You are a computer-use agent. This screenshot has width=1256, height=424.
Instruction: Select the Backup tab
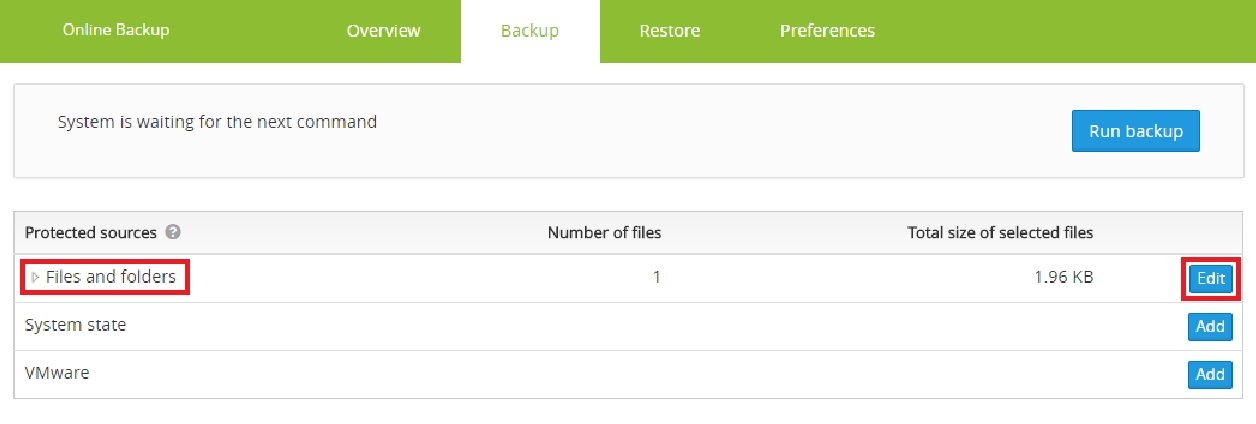click(x=530, y=31)
